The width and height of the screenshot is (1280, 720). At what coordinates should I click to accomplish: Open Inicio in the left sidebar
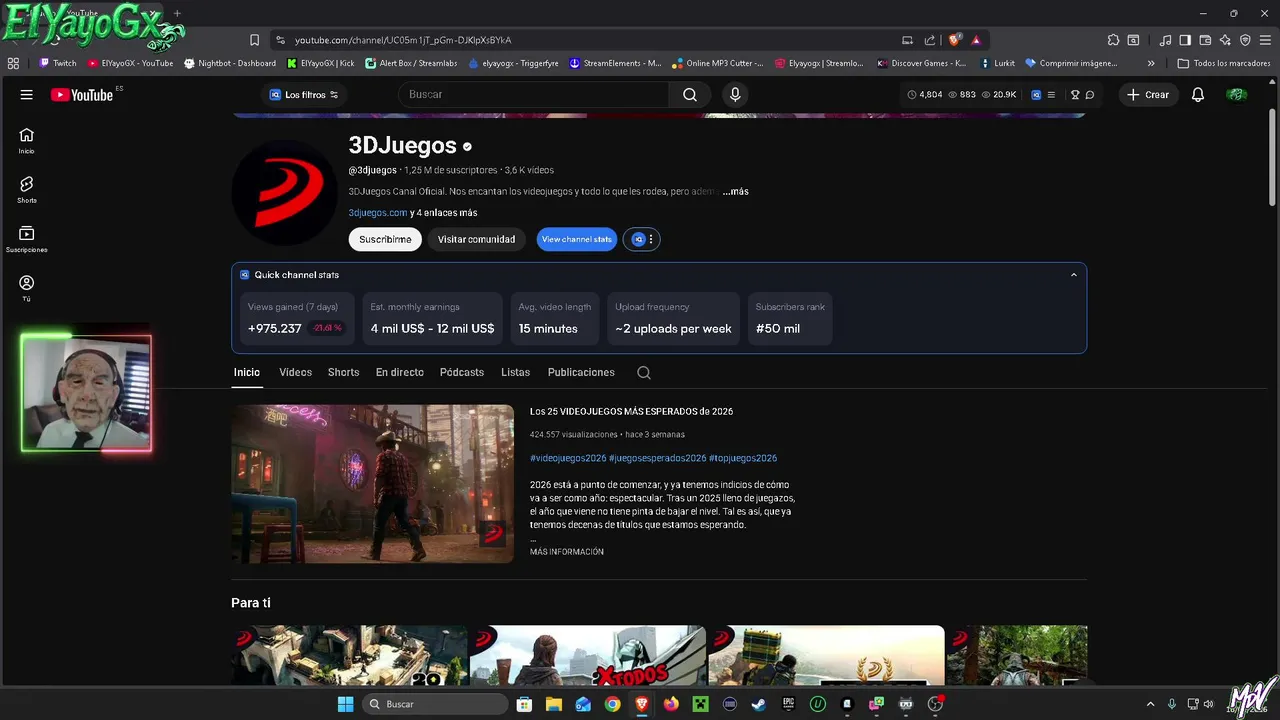26,141
